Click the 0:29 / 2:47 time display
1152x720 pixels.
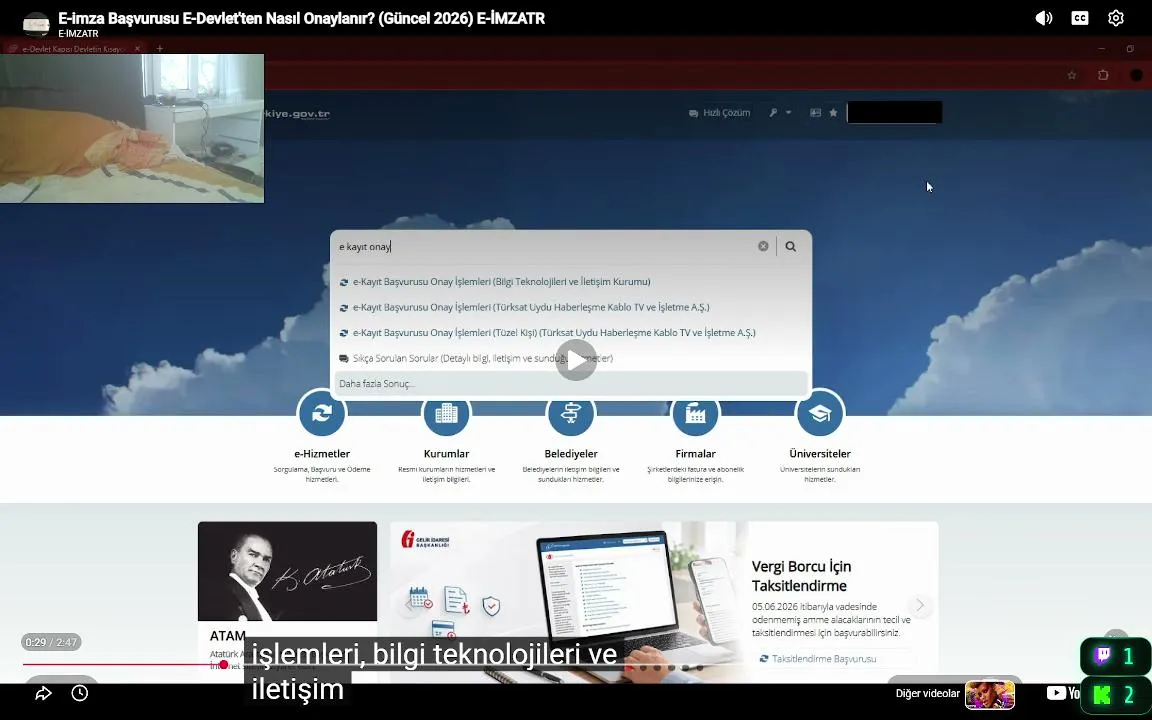(x=51, y=642)
